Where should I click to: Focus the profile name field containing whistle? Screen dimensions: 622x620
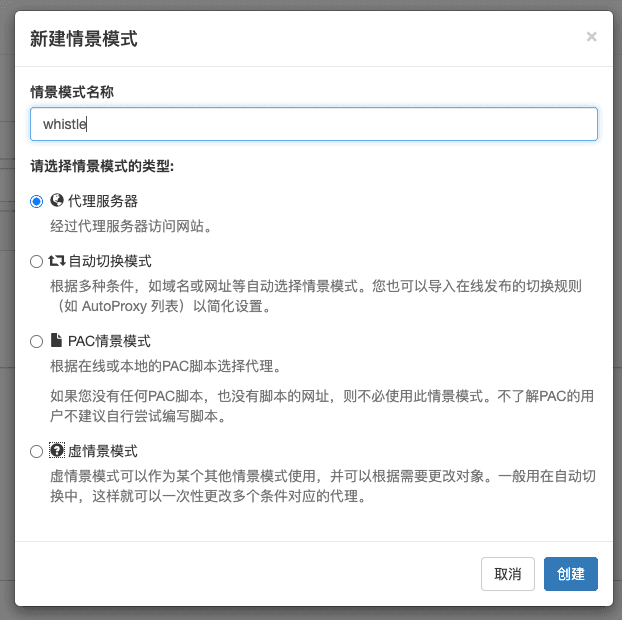point(314,124)
